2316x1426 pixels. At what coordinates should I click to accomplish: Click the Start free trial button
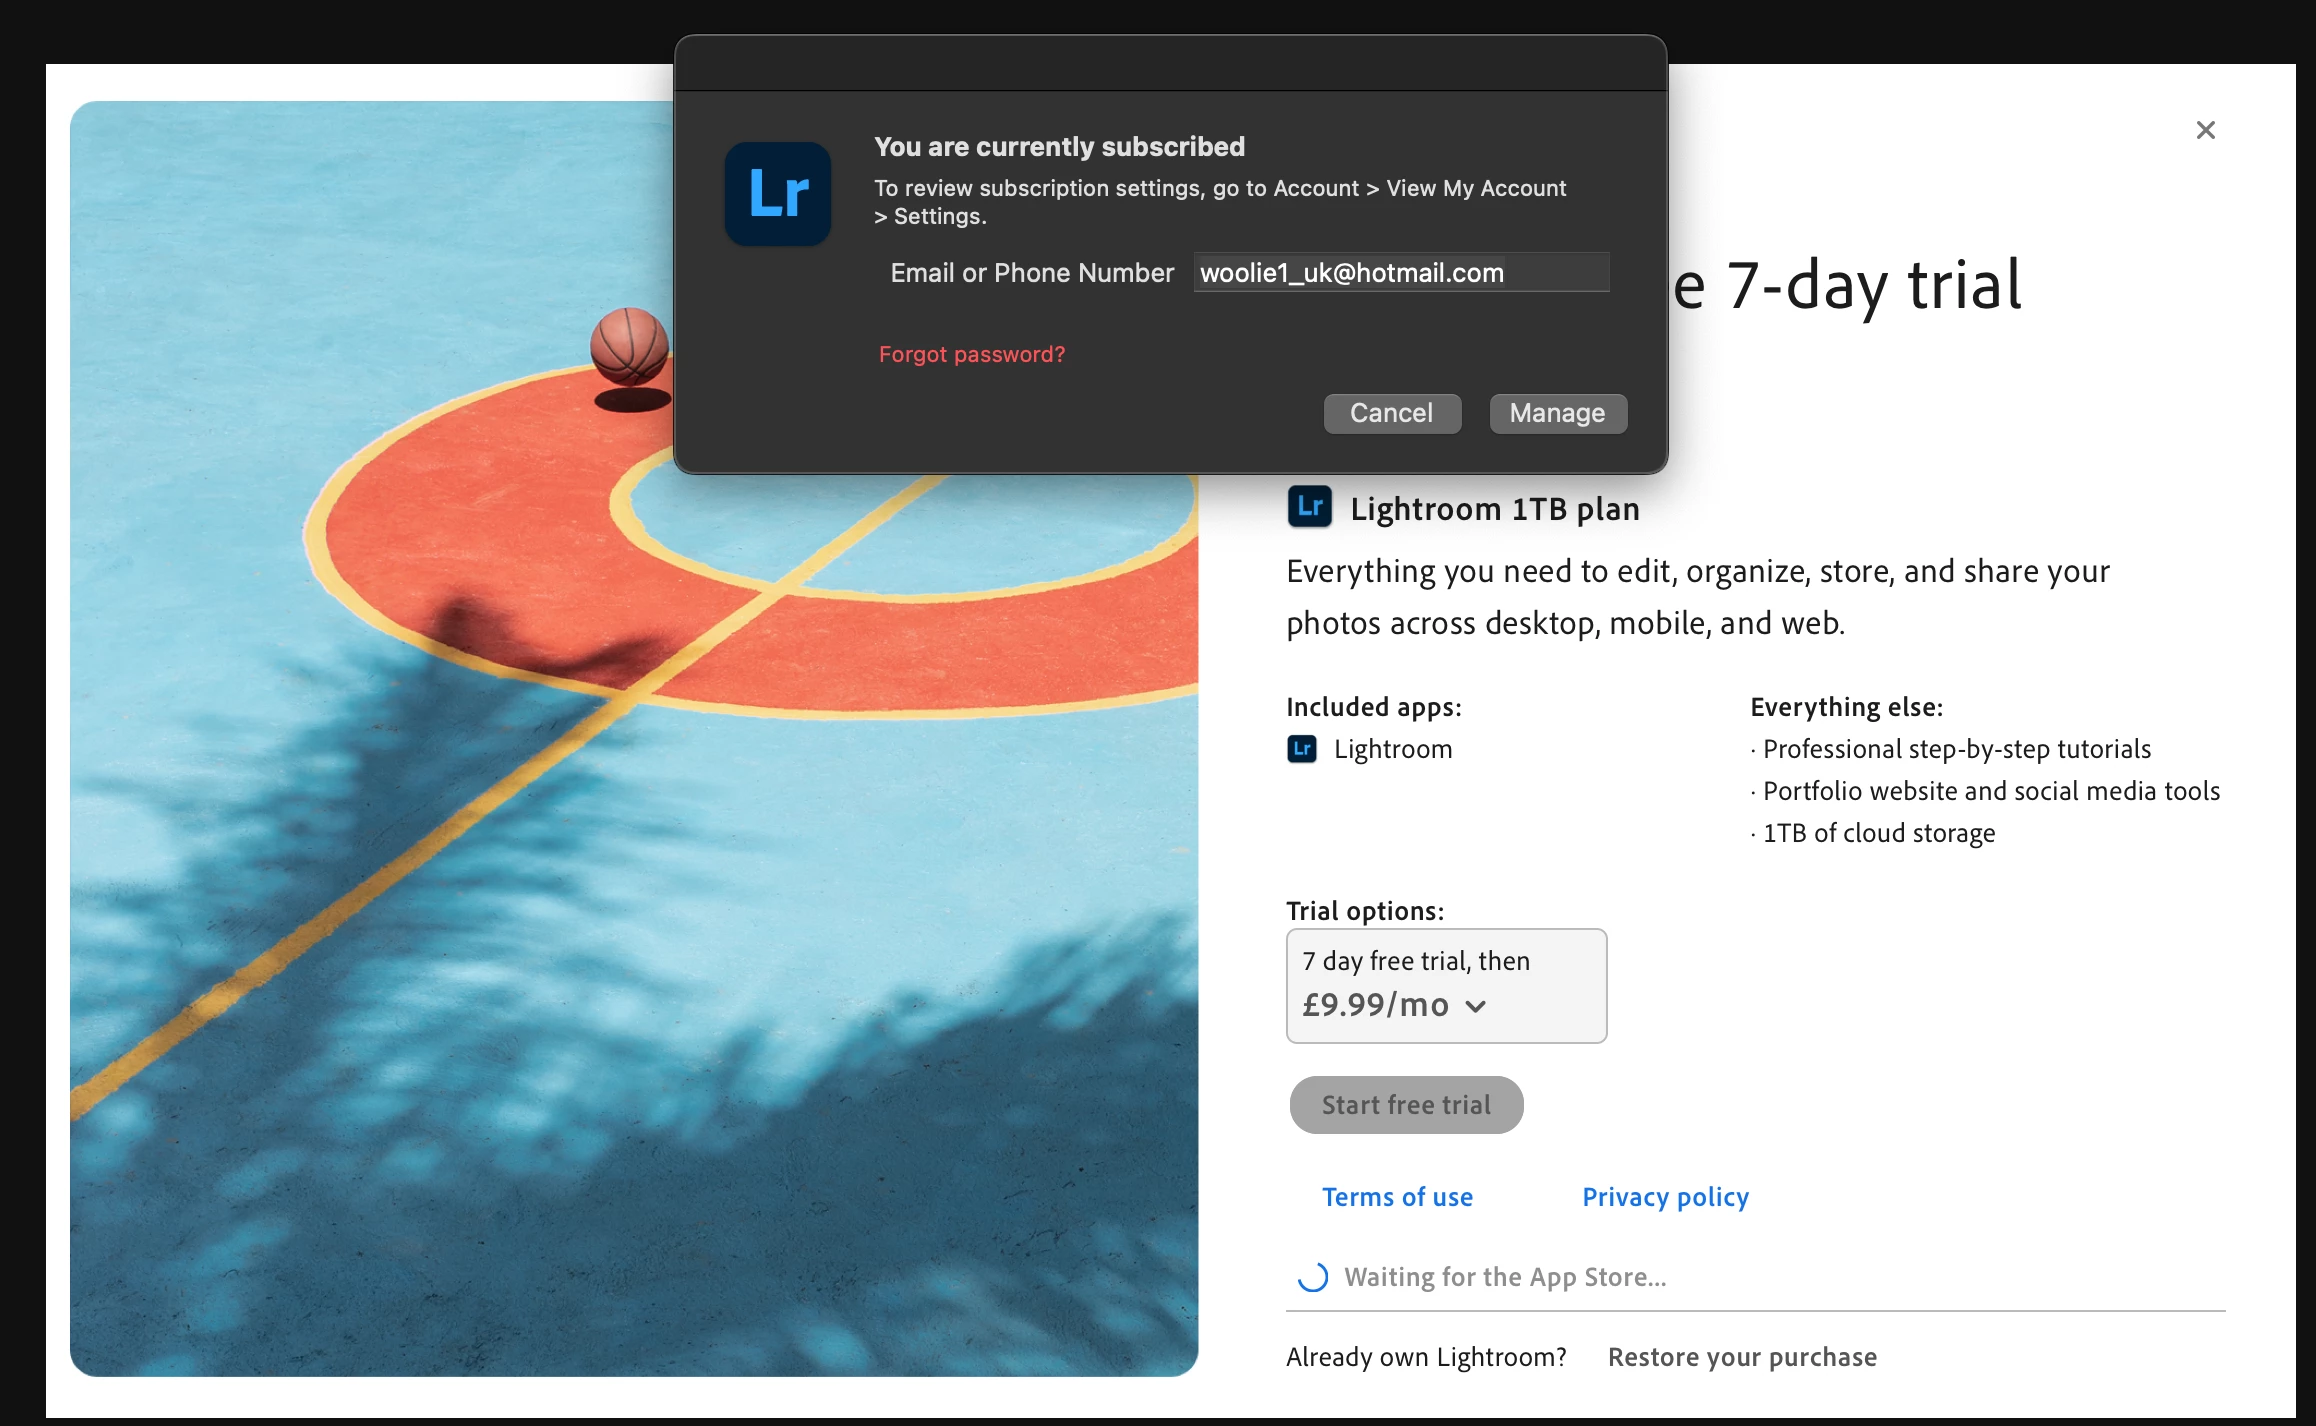pyautogui.click(x=1405, y=1105)
